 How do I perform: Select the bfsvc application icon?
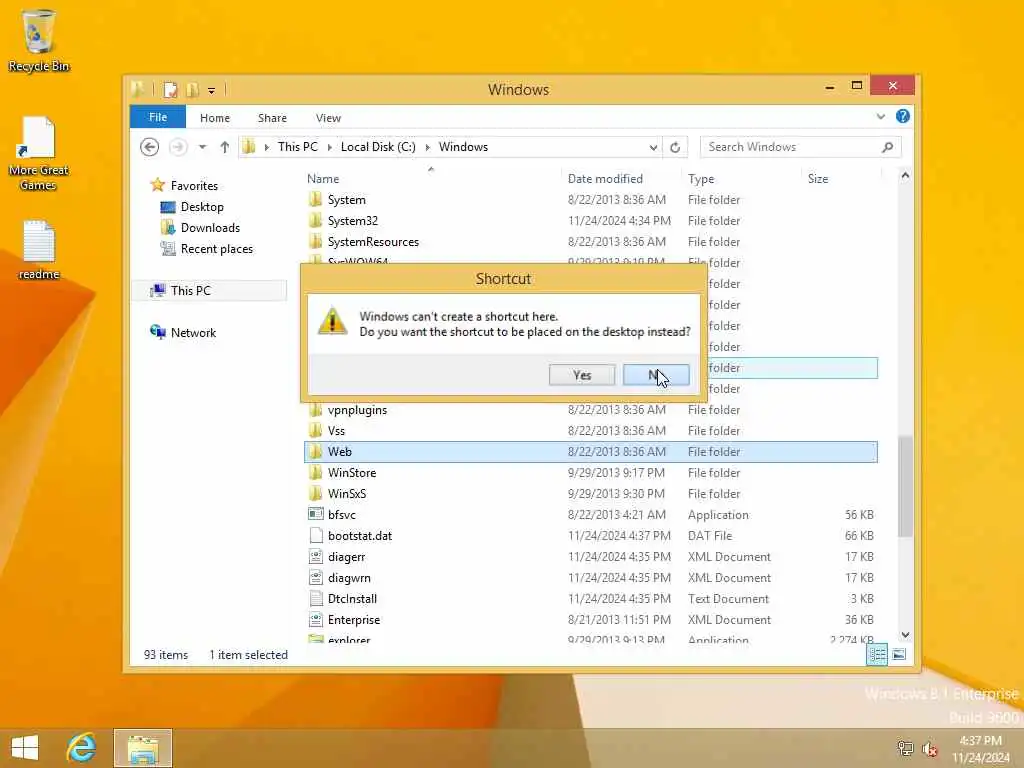click(x=316, y=514)
